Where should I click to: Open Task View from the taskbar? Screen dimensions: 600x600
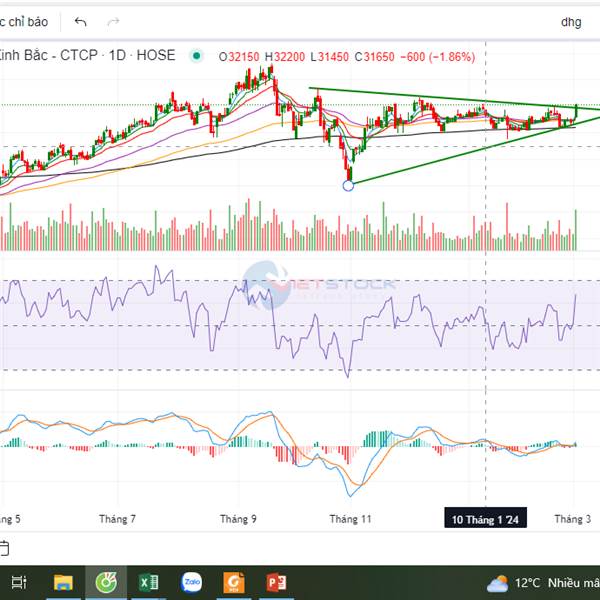(x=18, y=582)
